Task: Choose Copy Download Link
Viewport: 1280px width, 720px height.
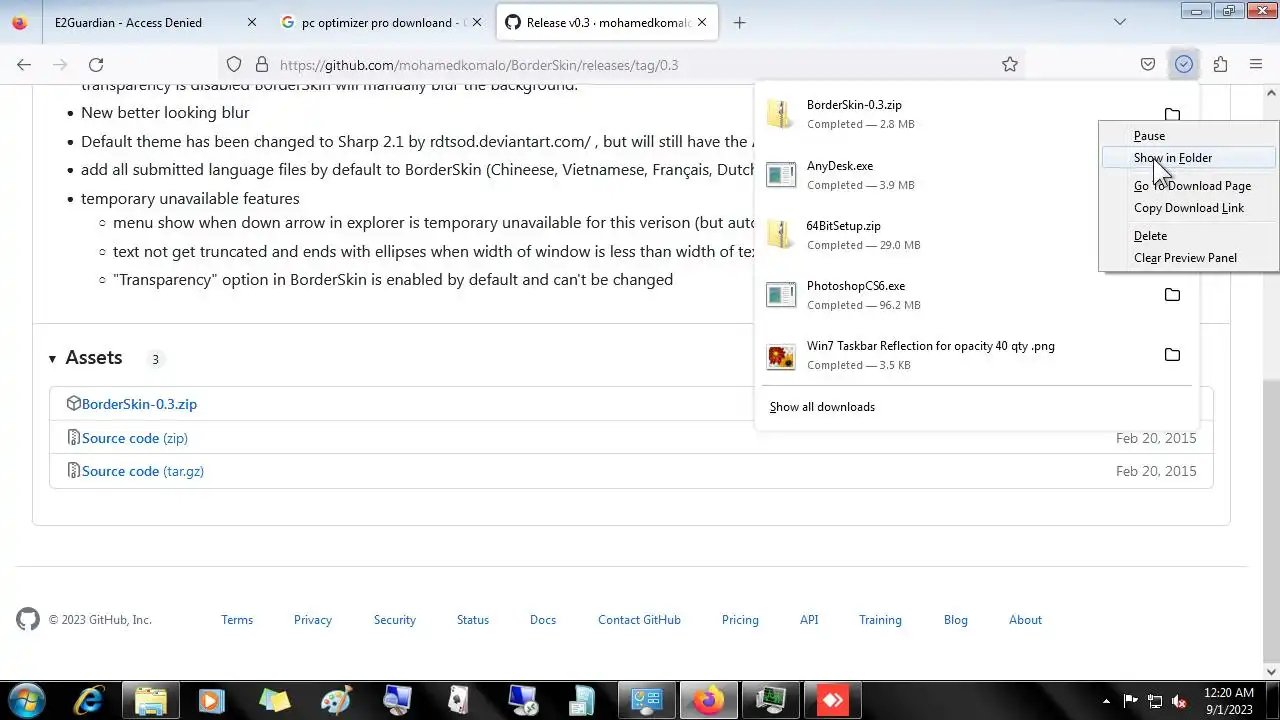Action: (x=1187, y=208)
